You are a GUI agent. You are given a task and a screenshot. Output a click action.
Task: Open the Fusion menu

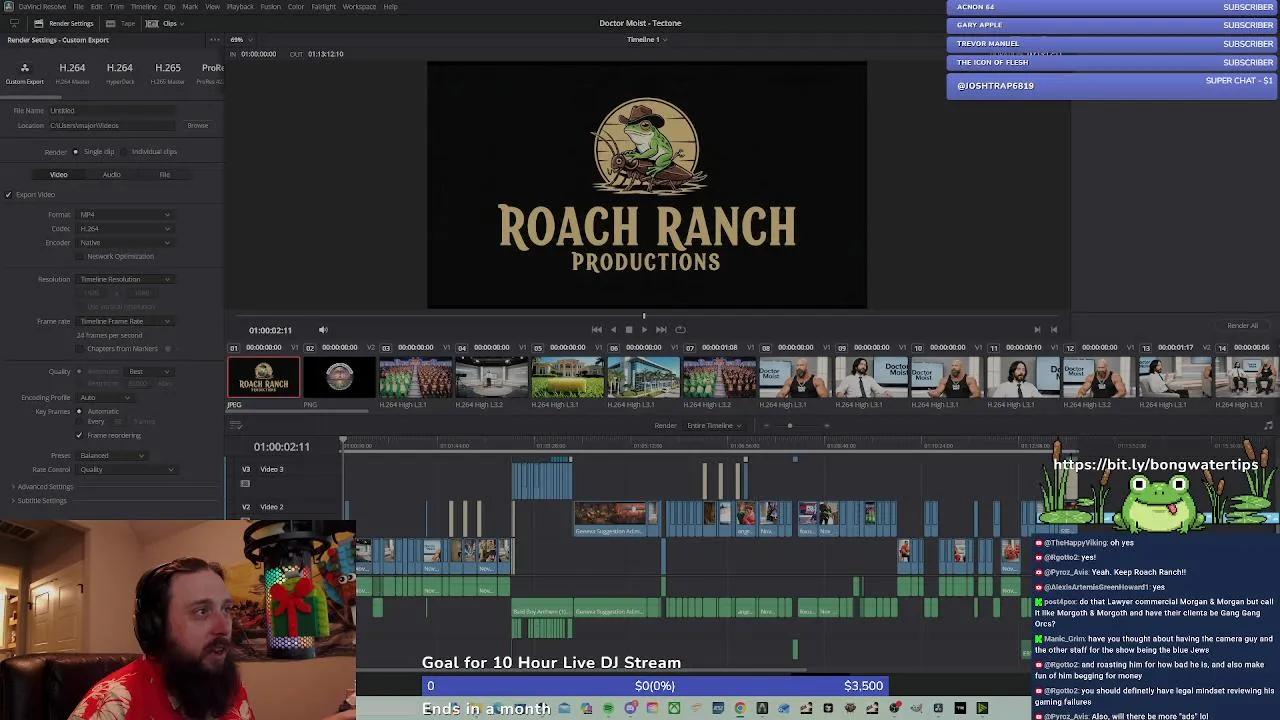(270, 7)
